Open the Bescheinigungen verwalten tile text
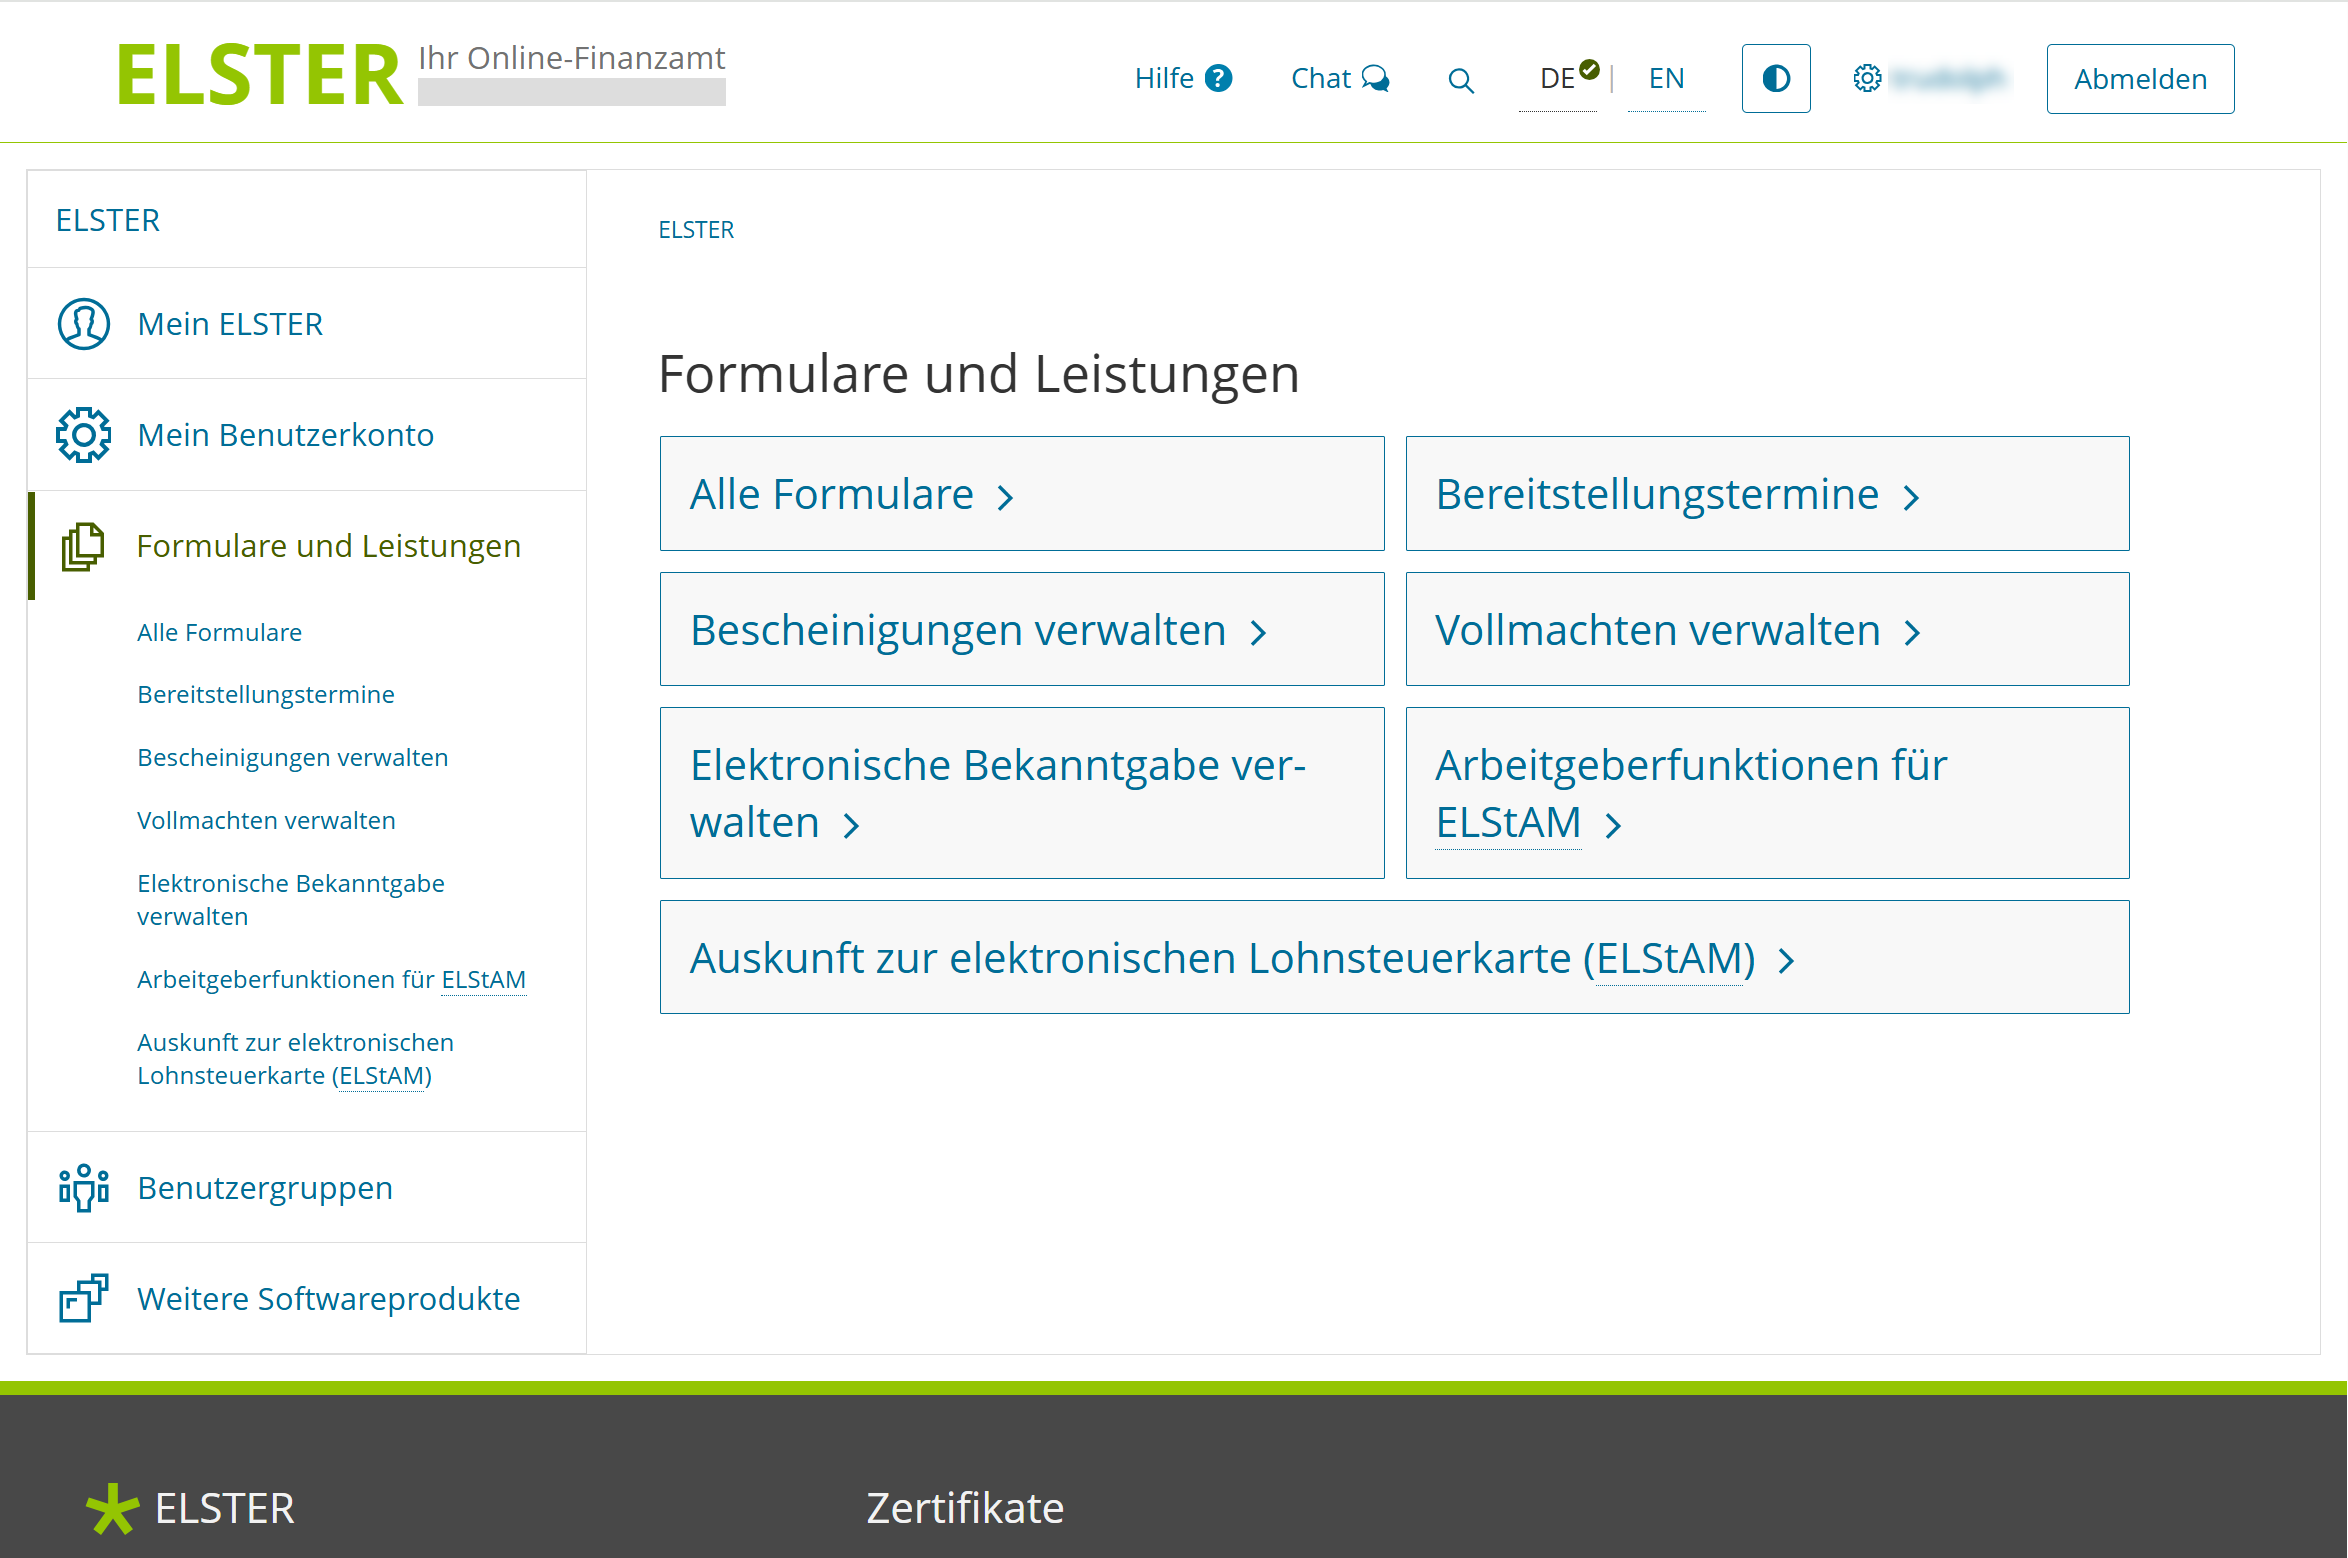The height and width of the screenshot is (1558, 2348). click(x=958, y=630)
